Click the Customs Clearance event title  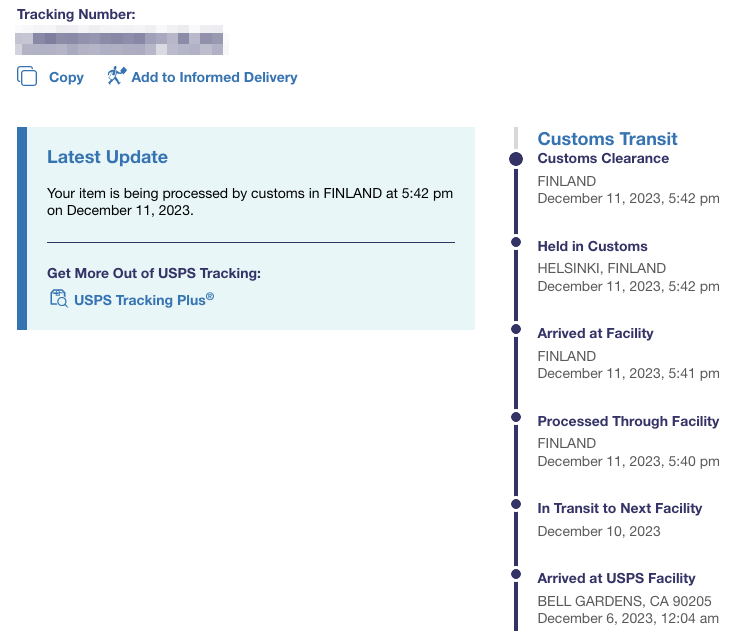(x=603, y=158)
